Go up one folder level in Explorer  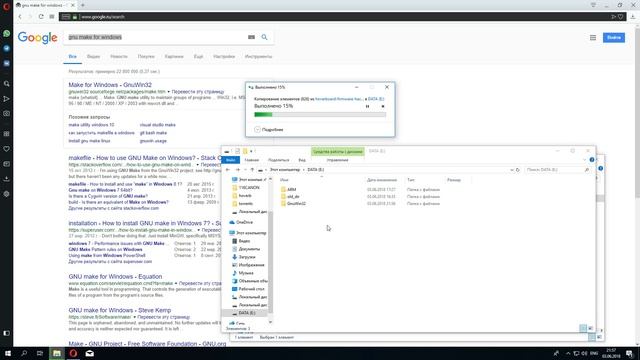click(252, 170)
